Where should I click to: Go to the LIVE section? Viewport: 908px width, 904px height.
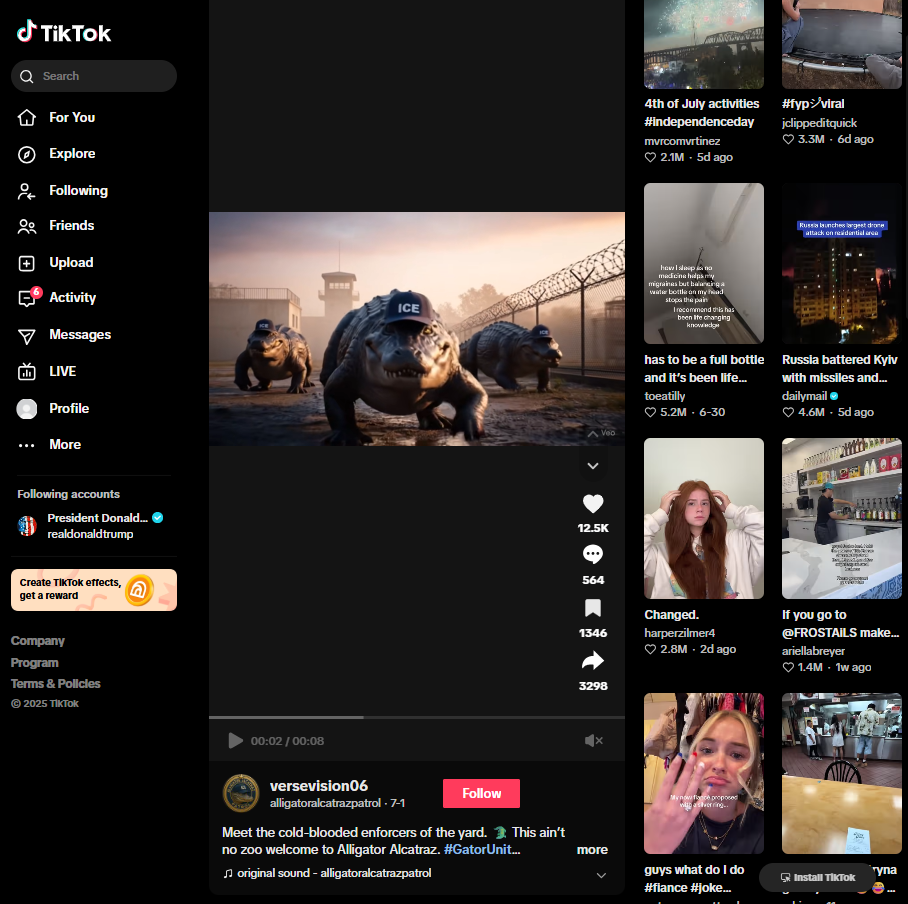pos(62,371)
